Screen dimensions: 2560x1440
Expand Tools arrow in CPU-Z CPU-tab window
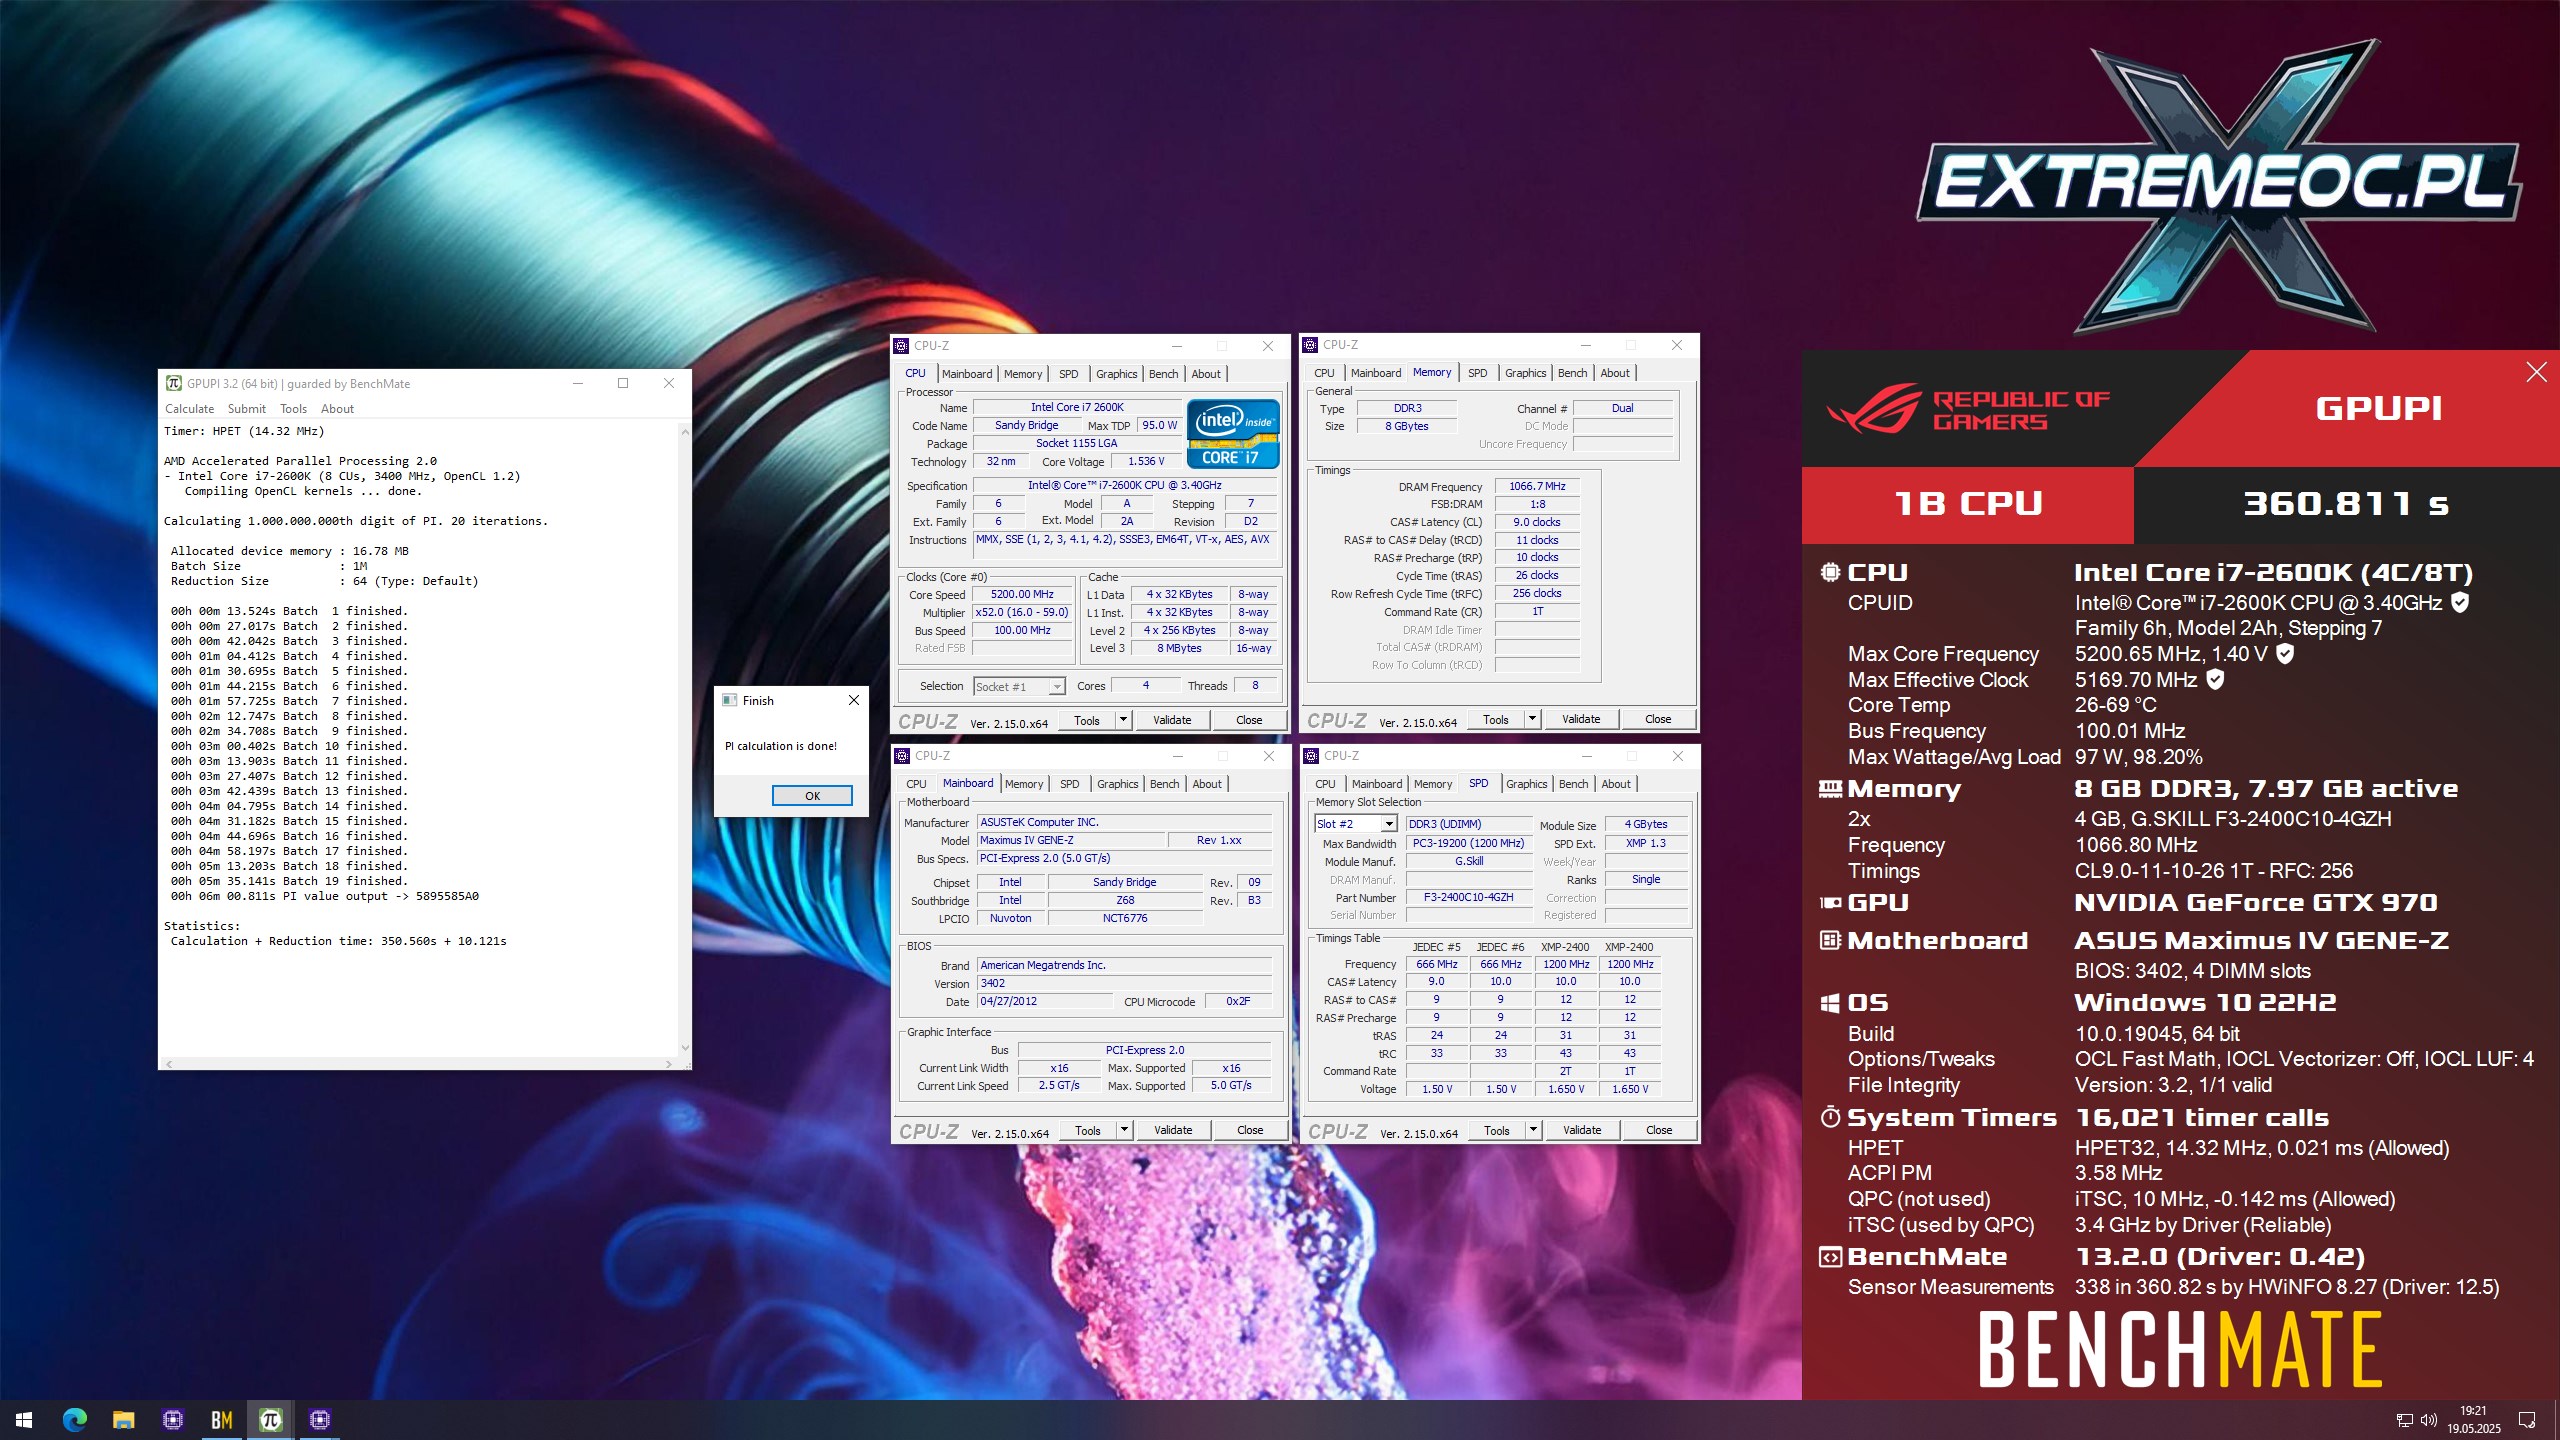click(x=1123, y=720)
